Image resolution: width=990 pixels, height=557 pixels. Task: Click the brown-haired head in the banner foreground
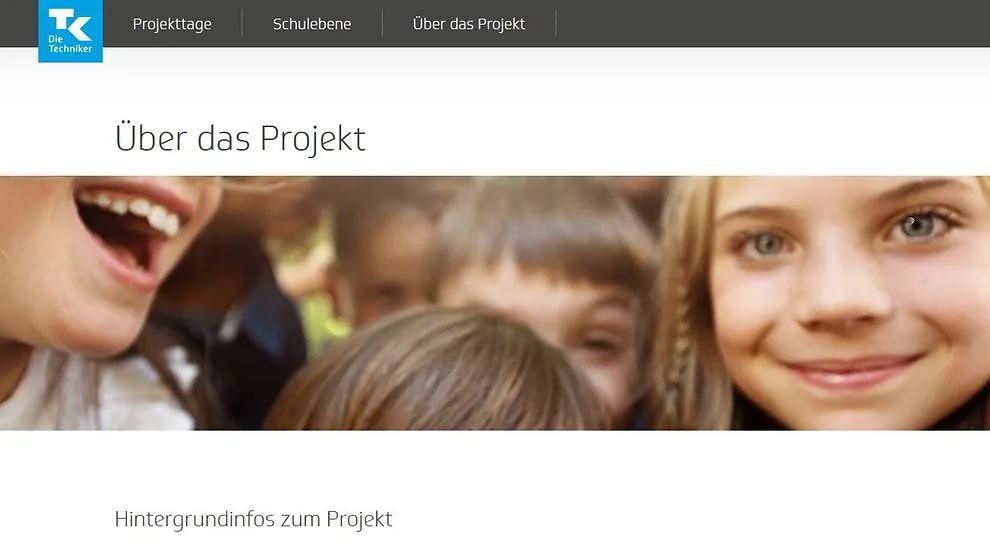436,373
